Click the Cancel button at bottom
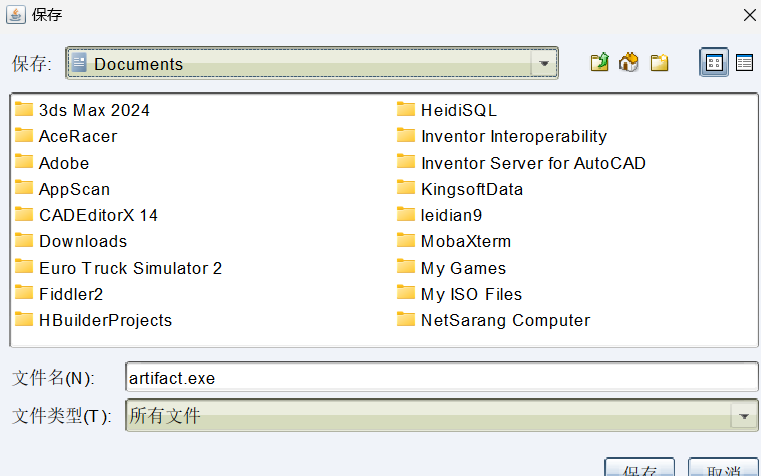Screen dimensions: 761x476 [x=723, y=468]
